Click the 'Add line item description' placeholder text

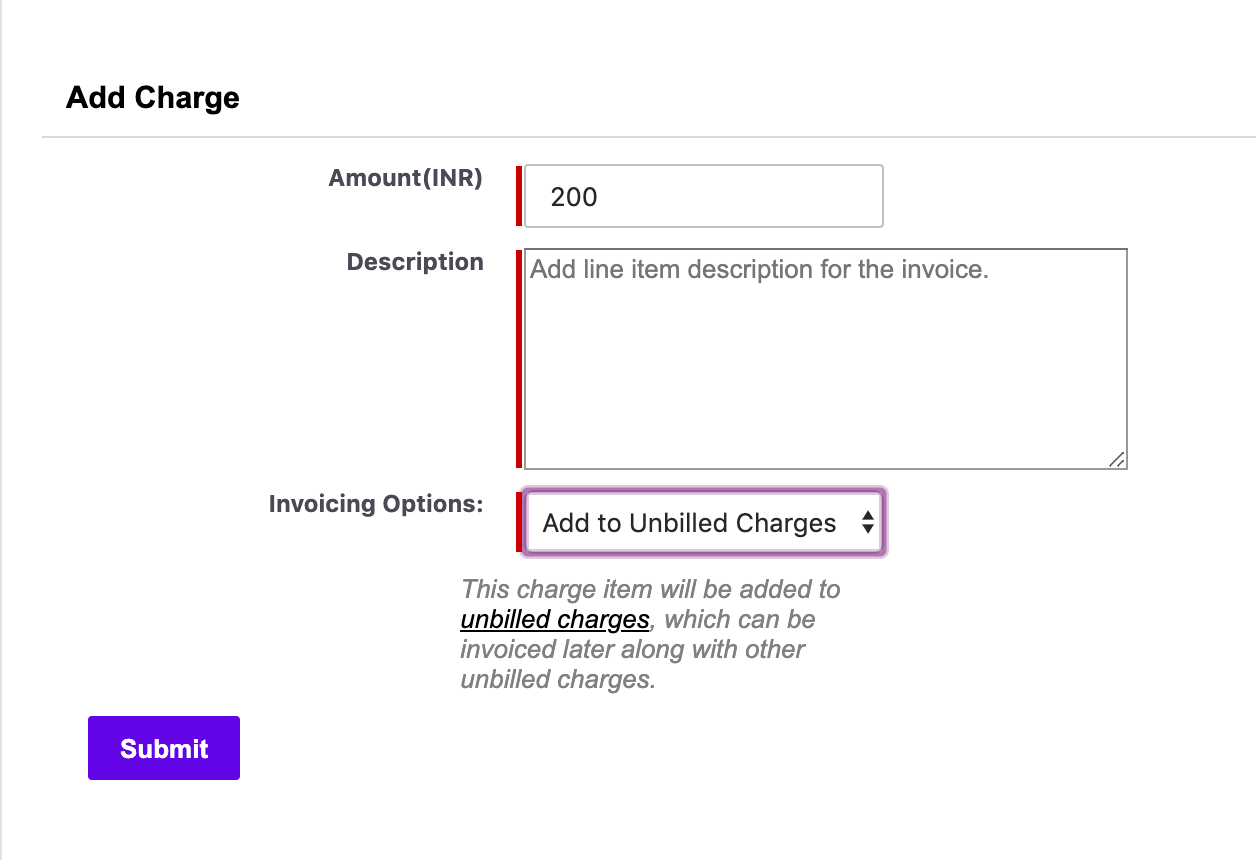tap(759, 269)
